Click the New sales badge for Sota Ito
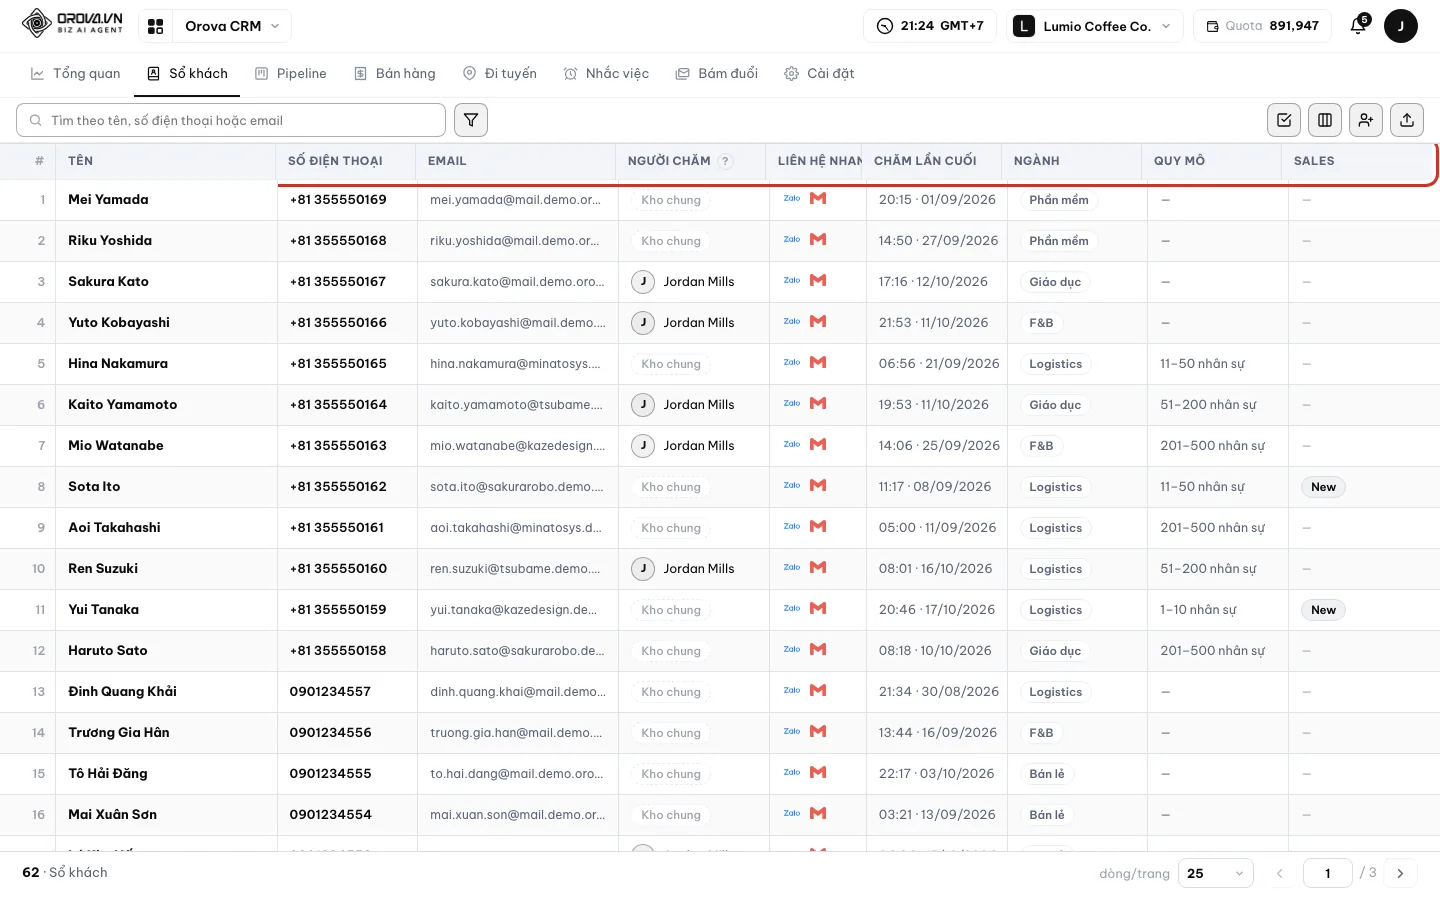Viewport: 1440px width, 900px height. (1323, 487)
